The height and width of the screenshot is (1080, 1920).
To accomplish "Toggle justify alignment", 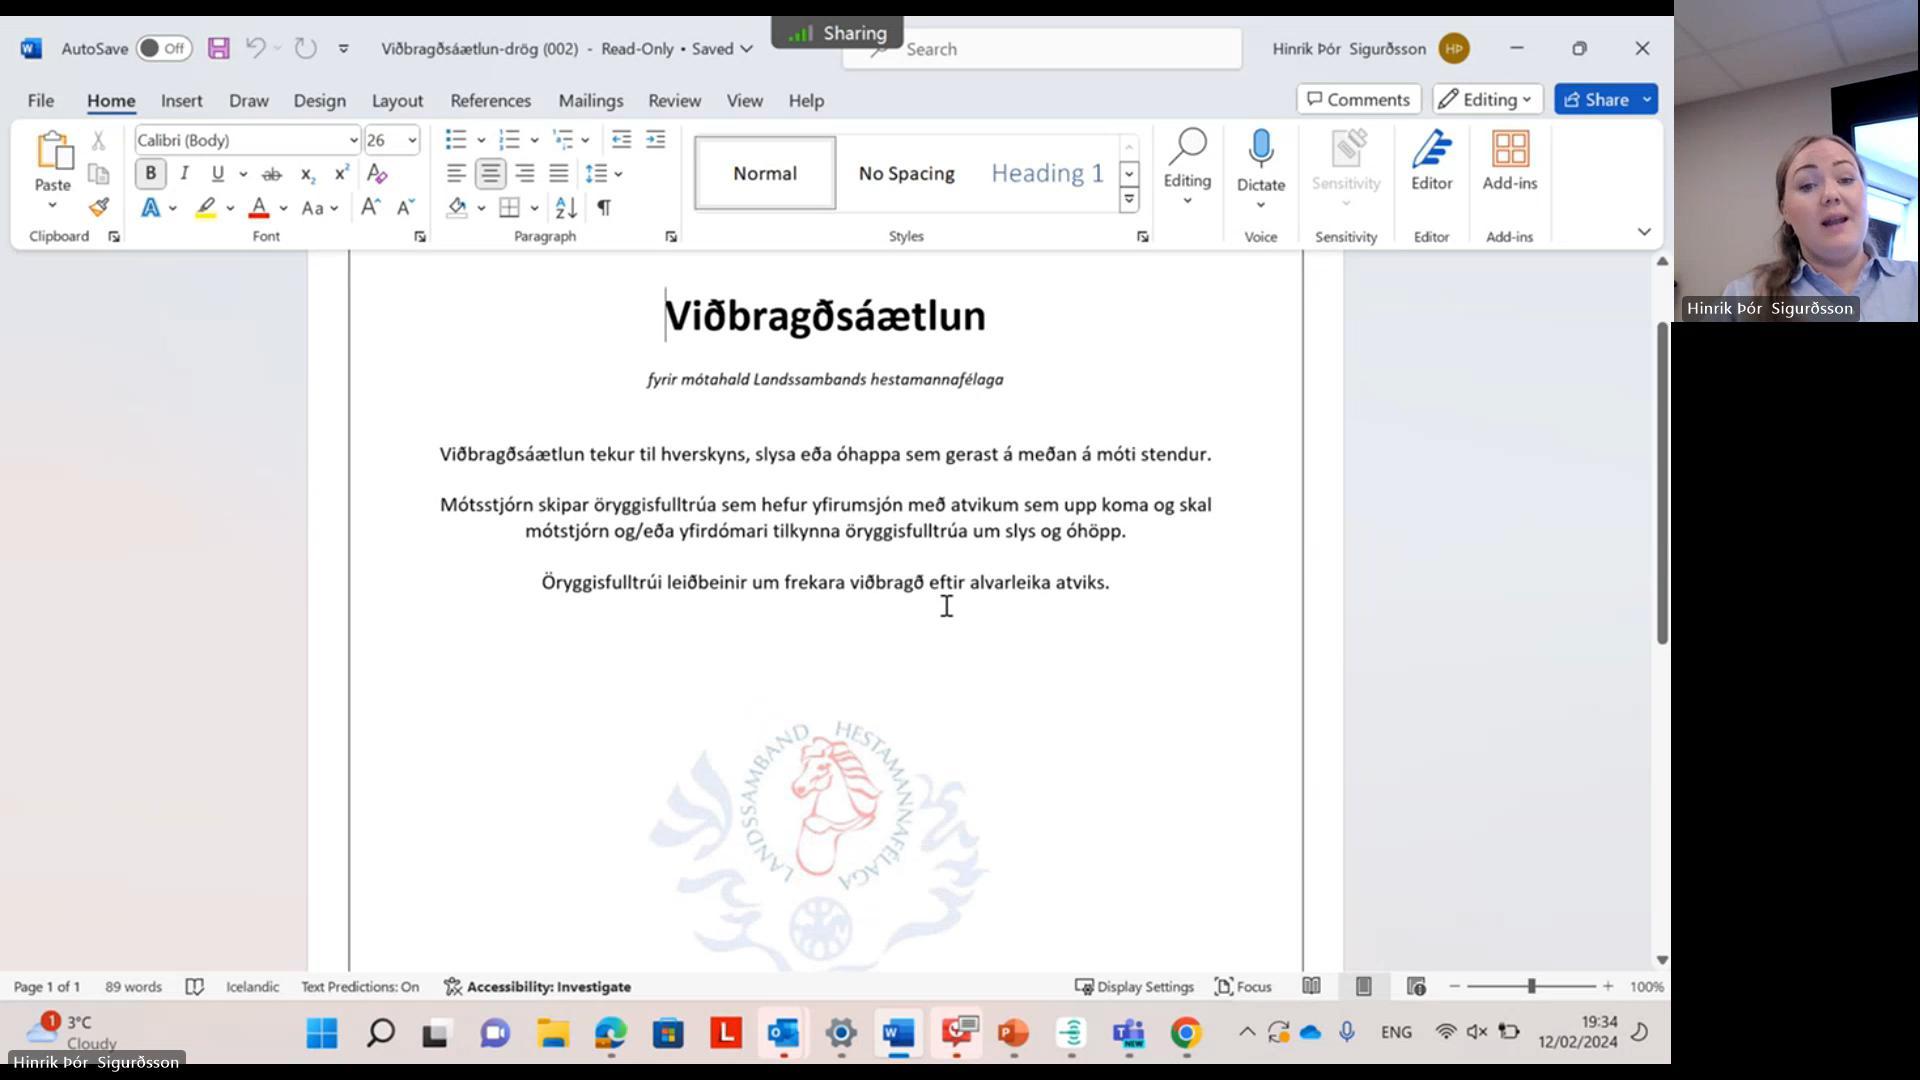I will point(559,174).
